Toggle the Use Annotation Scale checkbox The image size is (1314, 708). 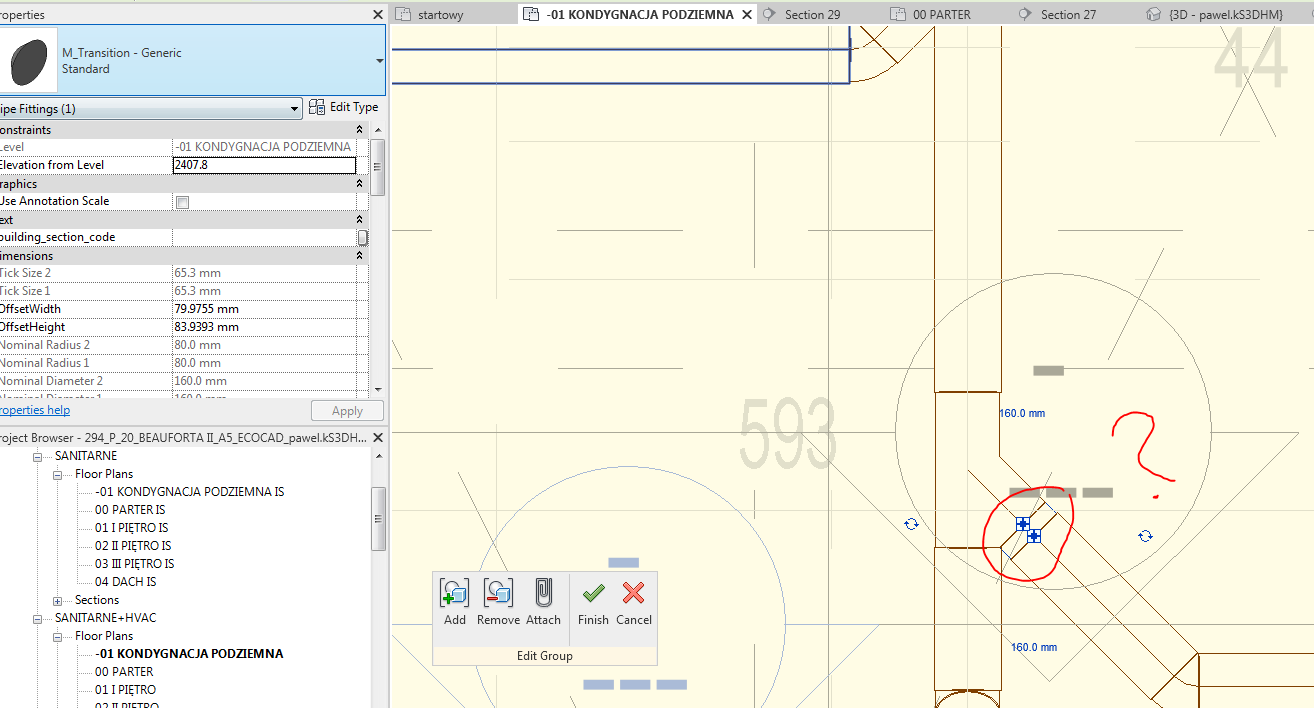click(182, 202)
